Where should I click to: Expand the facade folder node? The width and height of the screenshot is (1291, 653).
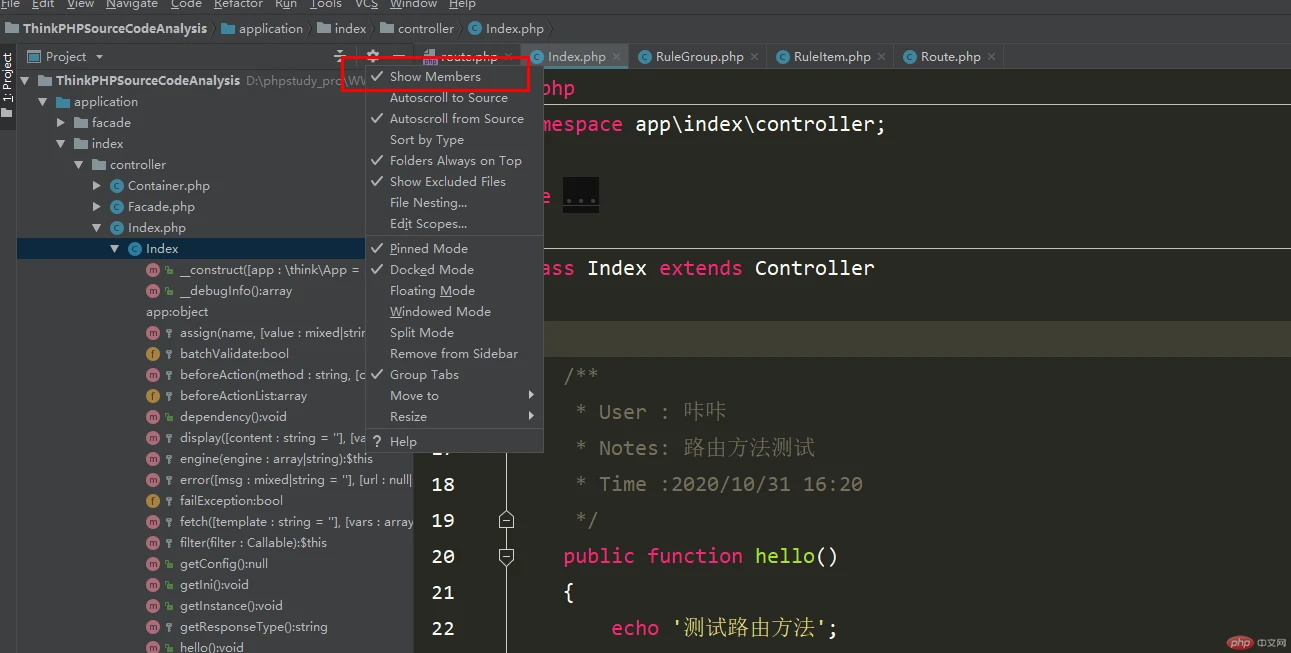61,123
